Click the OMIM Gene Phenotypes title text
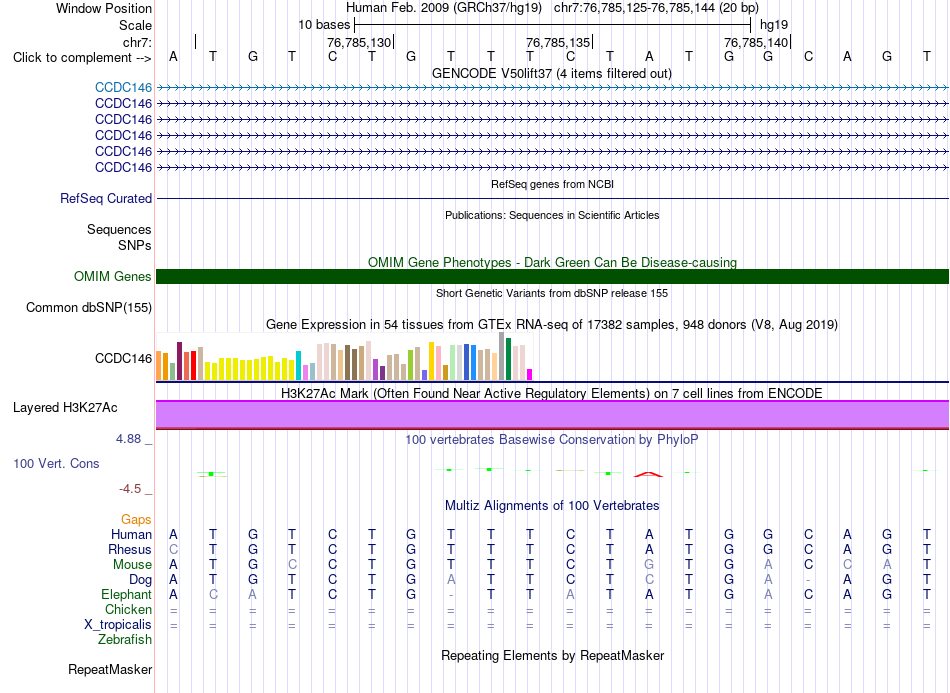This screenshot has width=950, height=693. pyautogui.click(x=552, y=262)
